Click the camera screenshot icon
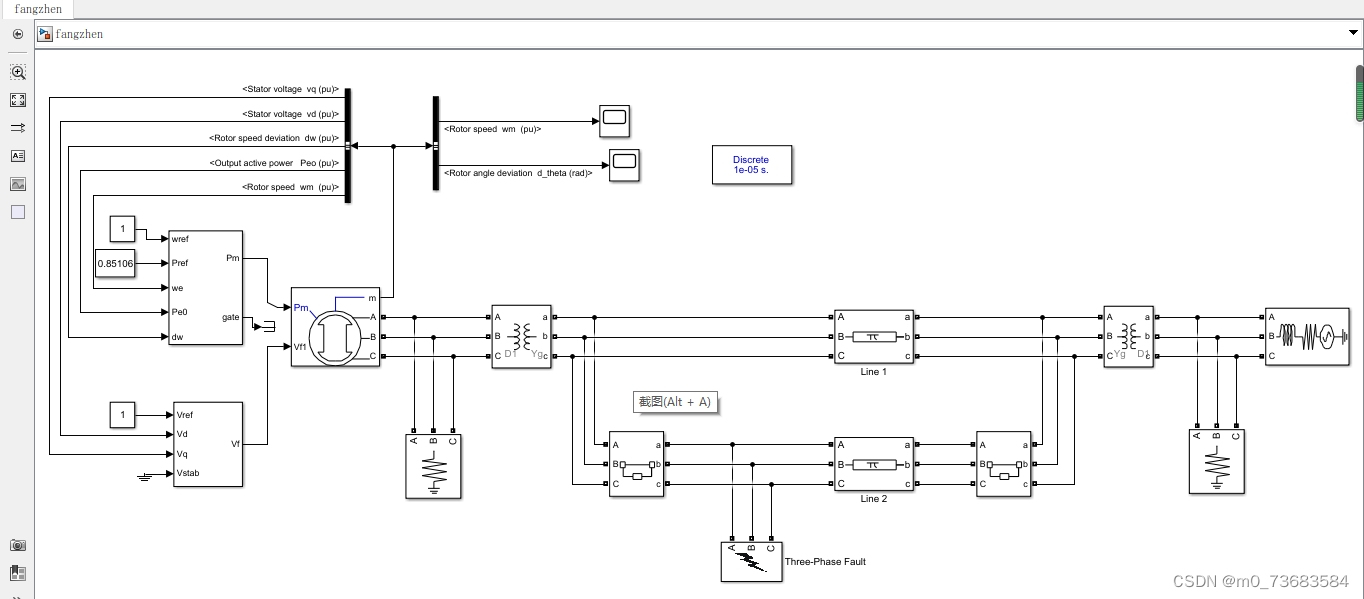Screen dimensions: 1364x599 18,545
